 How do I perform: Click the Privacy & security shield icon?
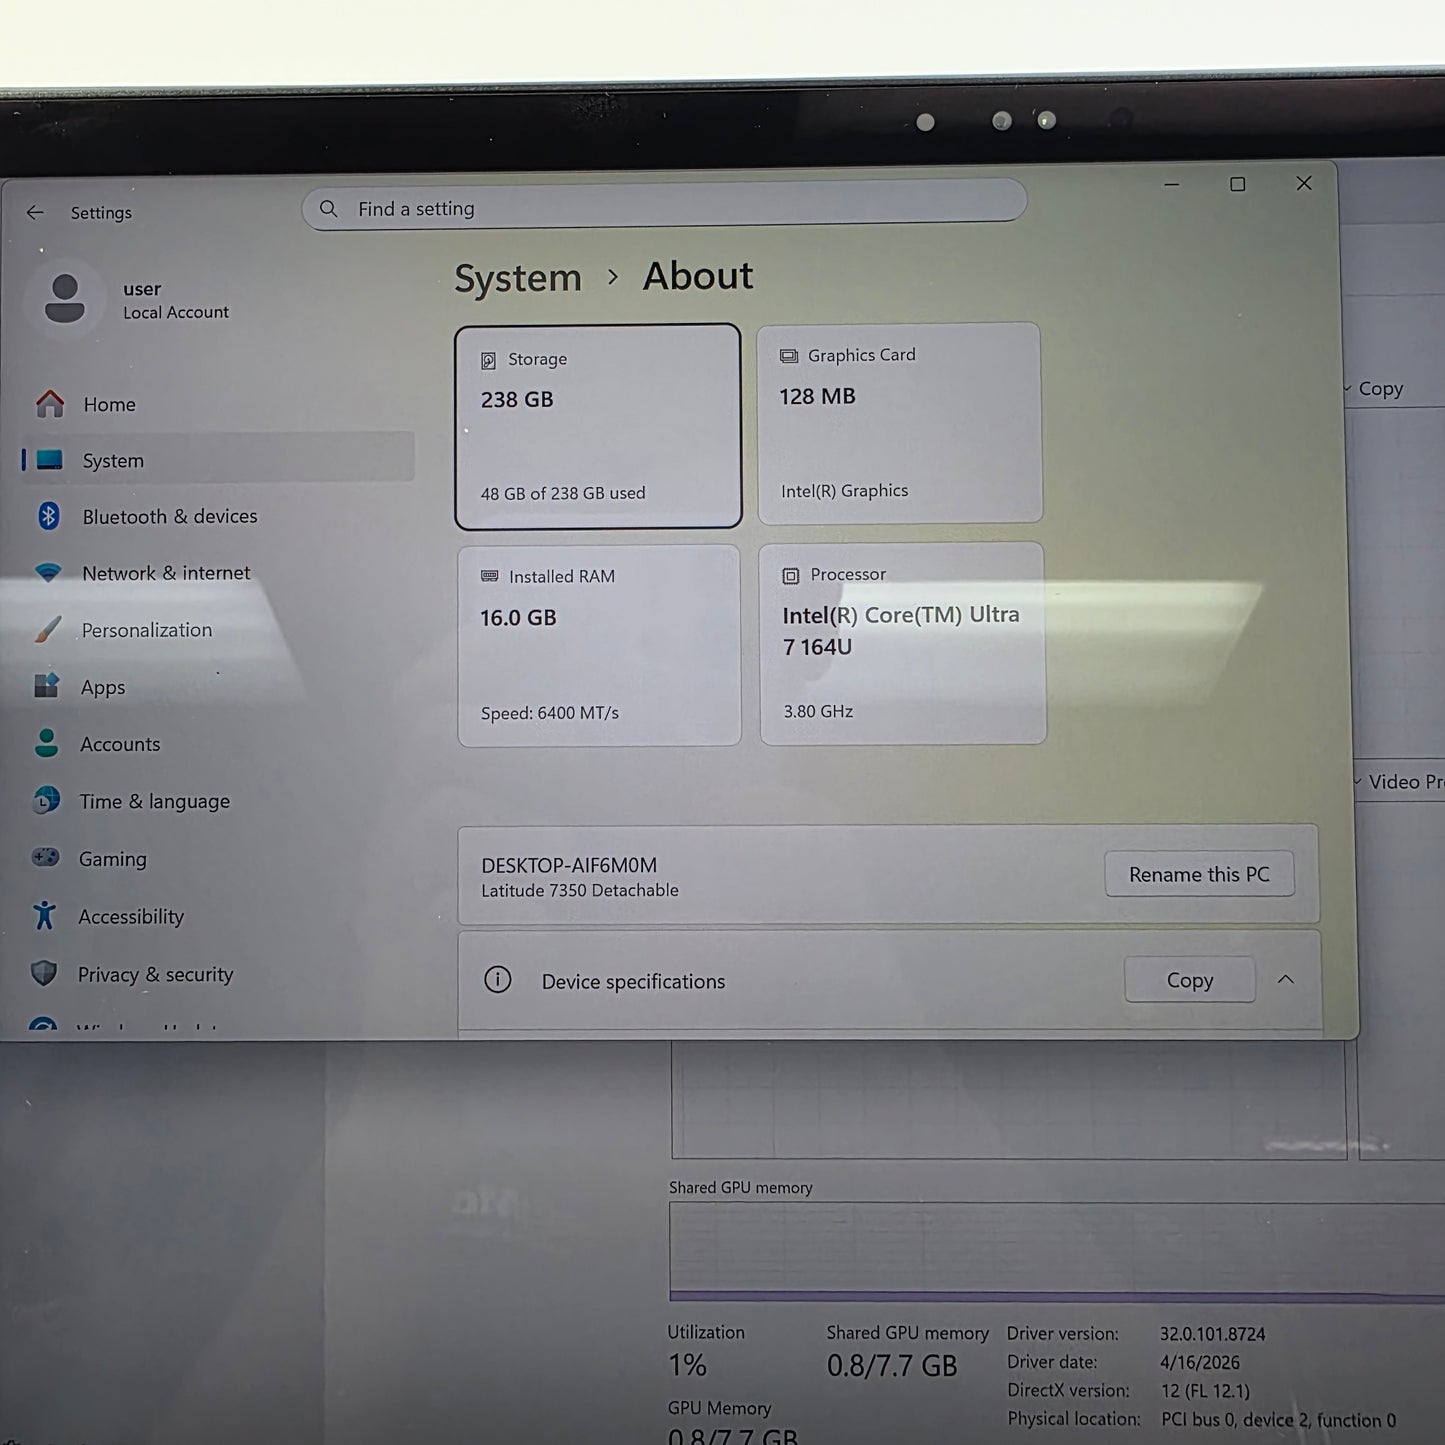coord(44,973)
